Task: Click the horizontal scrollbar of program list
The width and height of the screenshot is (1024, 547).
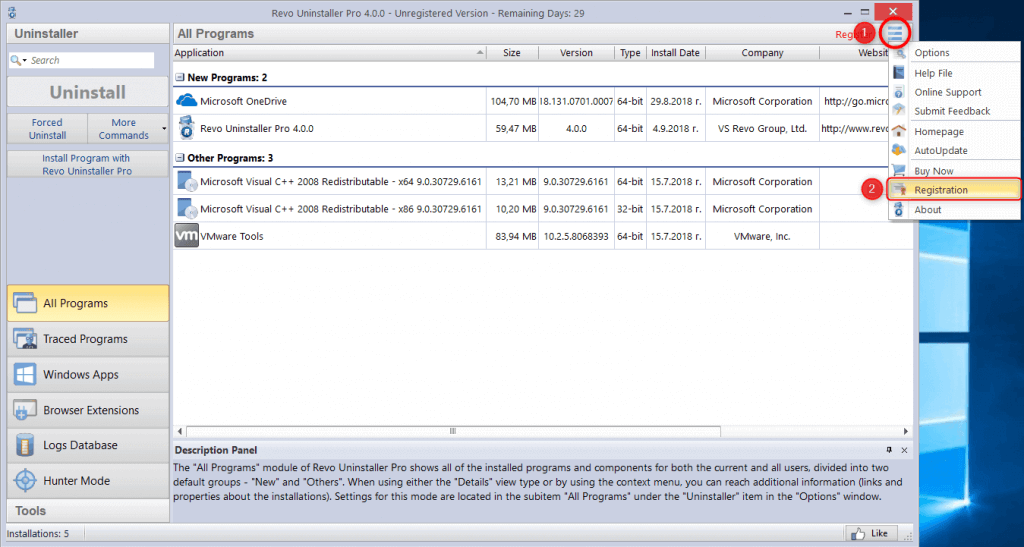Action: point(541,431)
